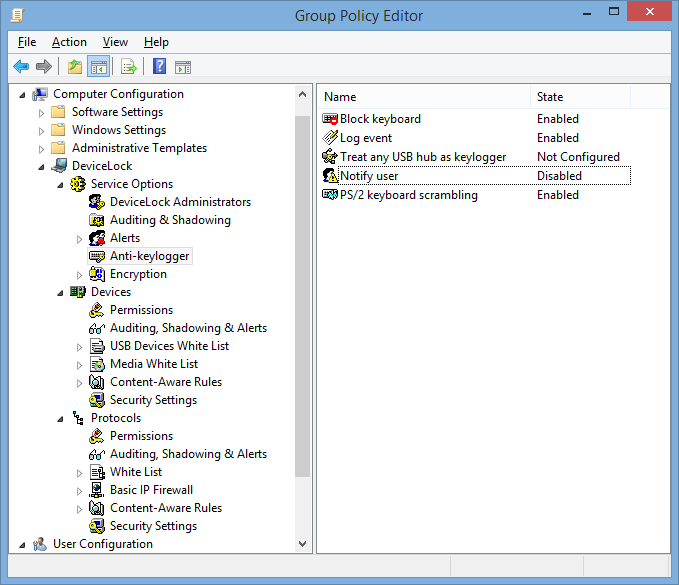Click Disabled state of Notify user
Screen dimensions: 679x585
(x=559, y=176)
